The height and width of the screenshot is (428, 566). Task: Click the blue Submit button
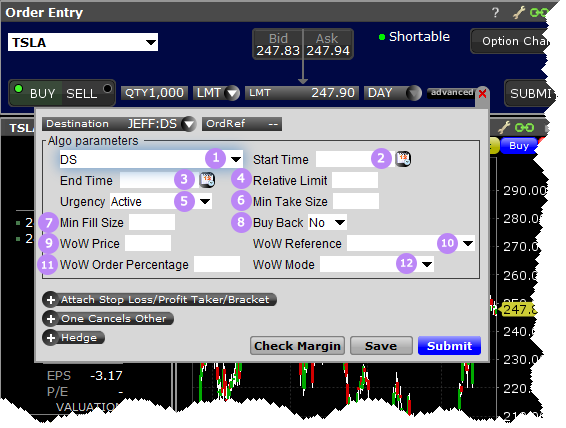(x=449, y=346)
